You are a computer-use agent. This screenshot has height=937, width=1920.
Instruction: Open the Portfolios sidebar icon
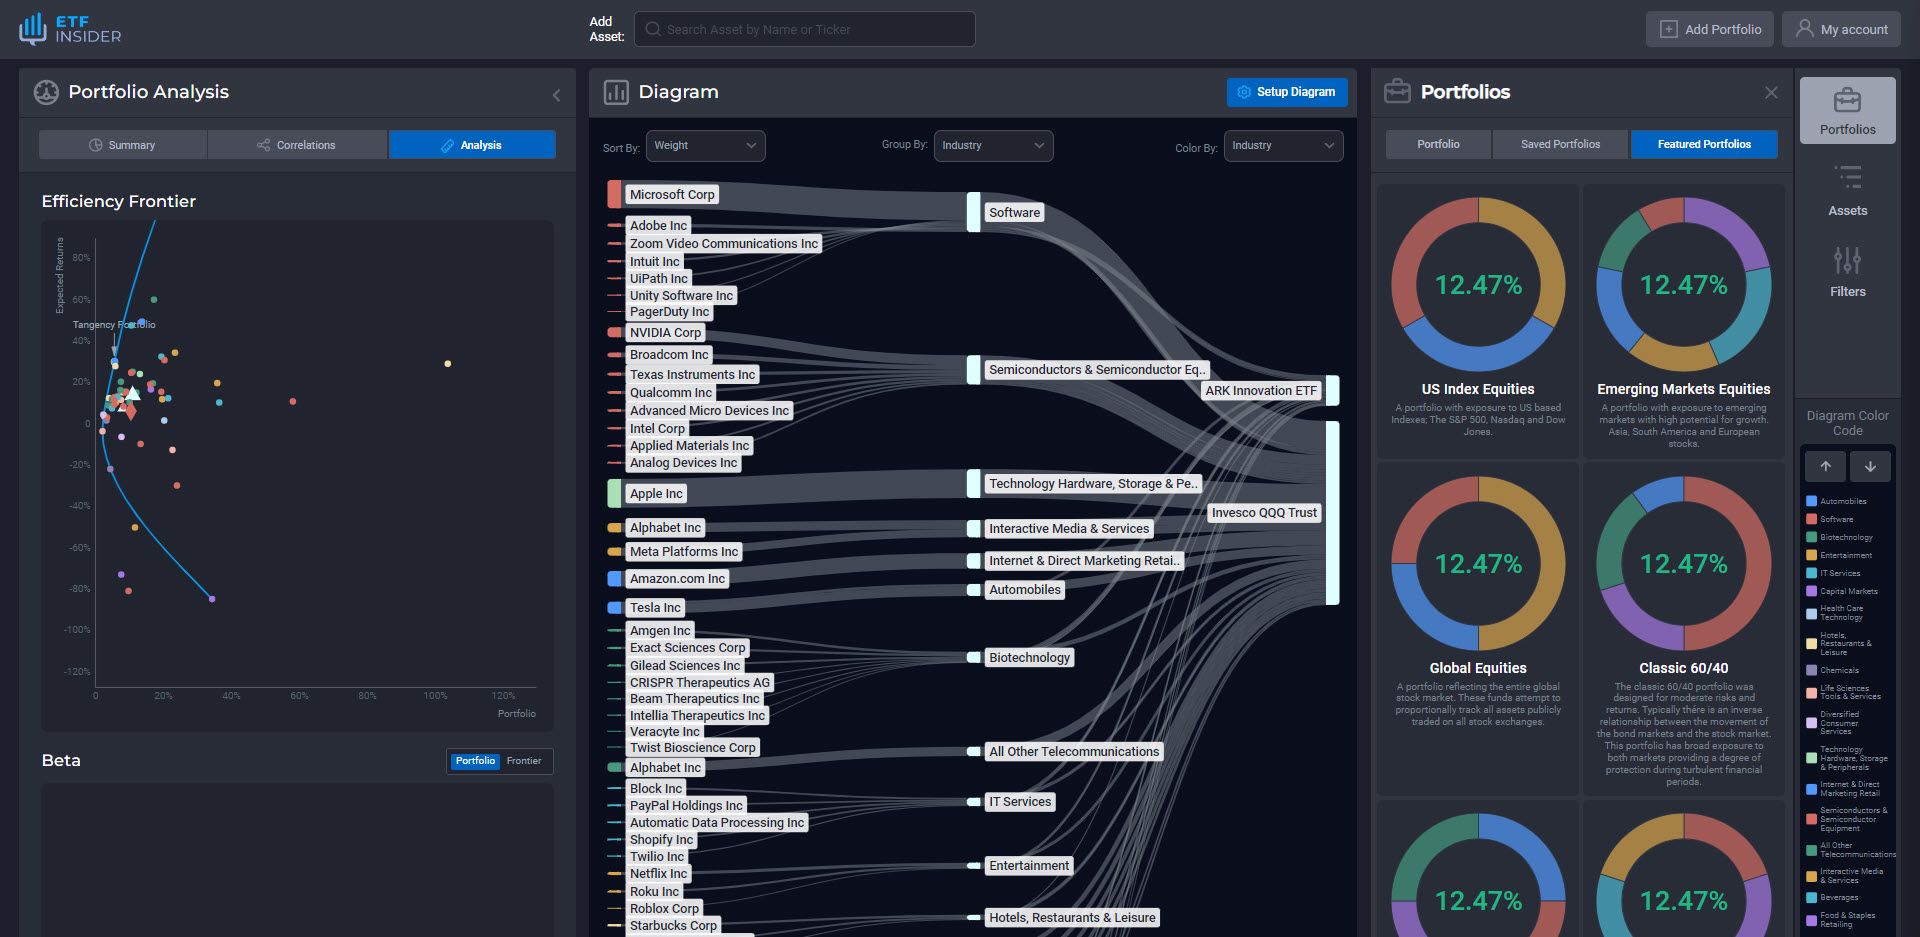[x=1847, y=110]
